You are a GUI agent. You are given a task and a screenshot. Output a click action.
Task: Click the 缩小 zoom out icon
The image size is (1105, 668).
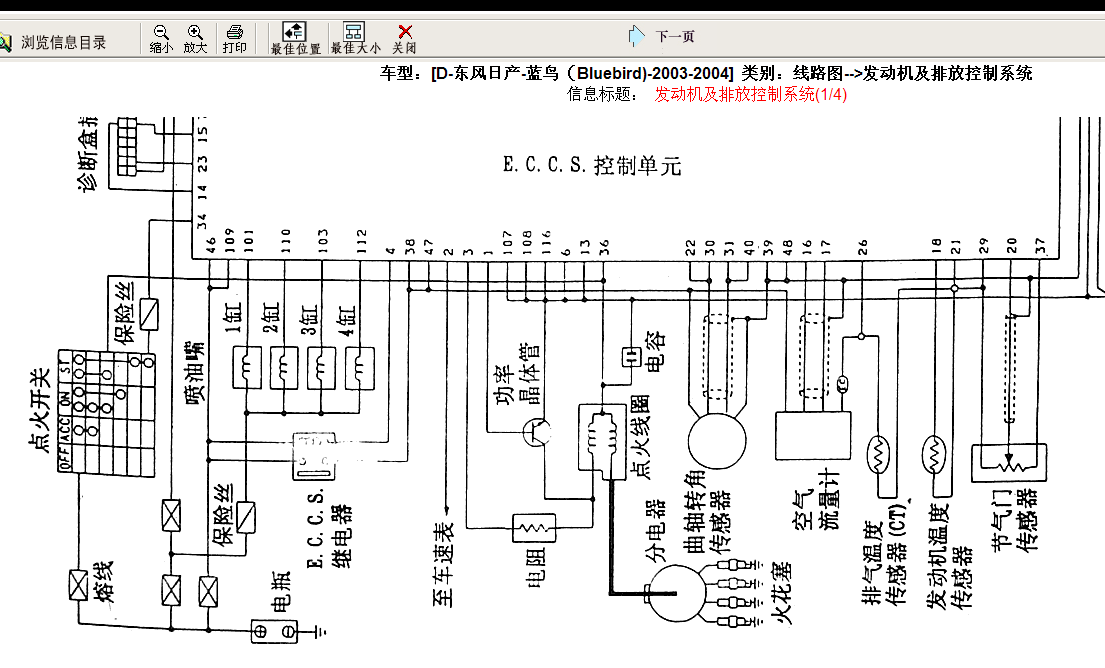click(x=161, y=32)
